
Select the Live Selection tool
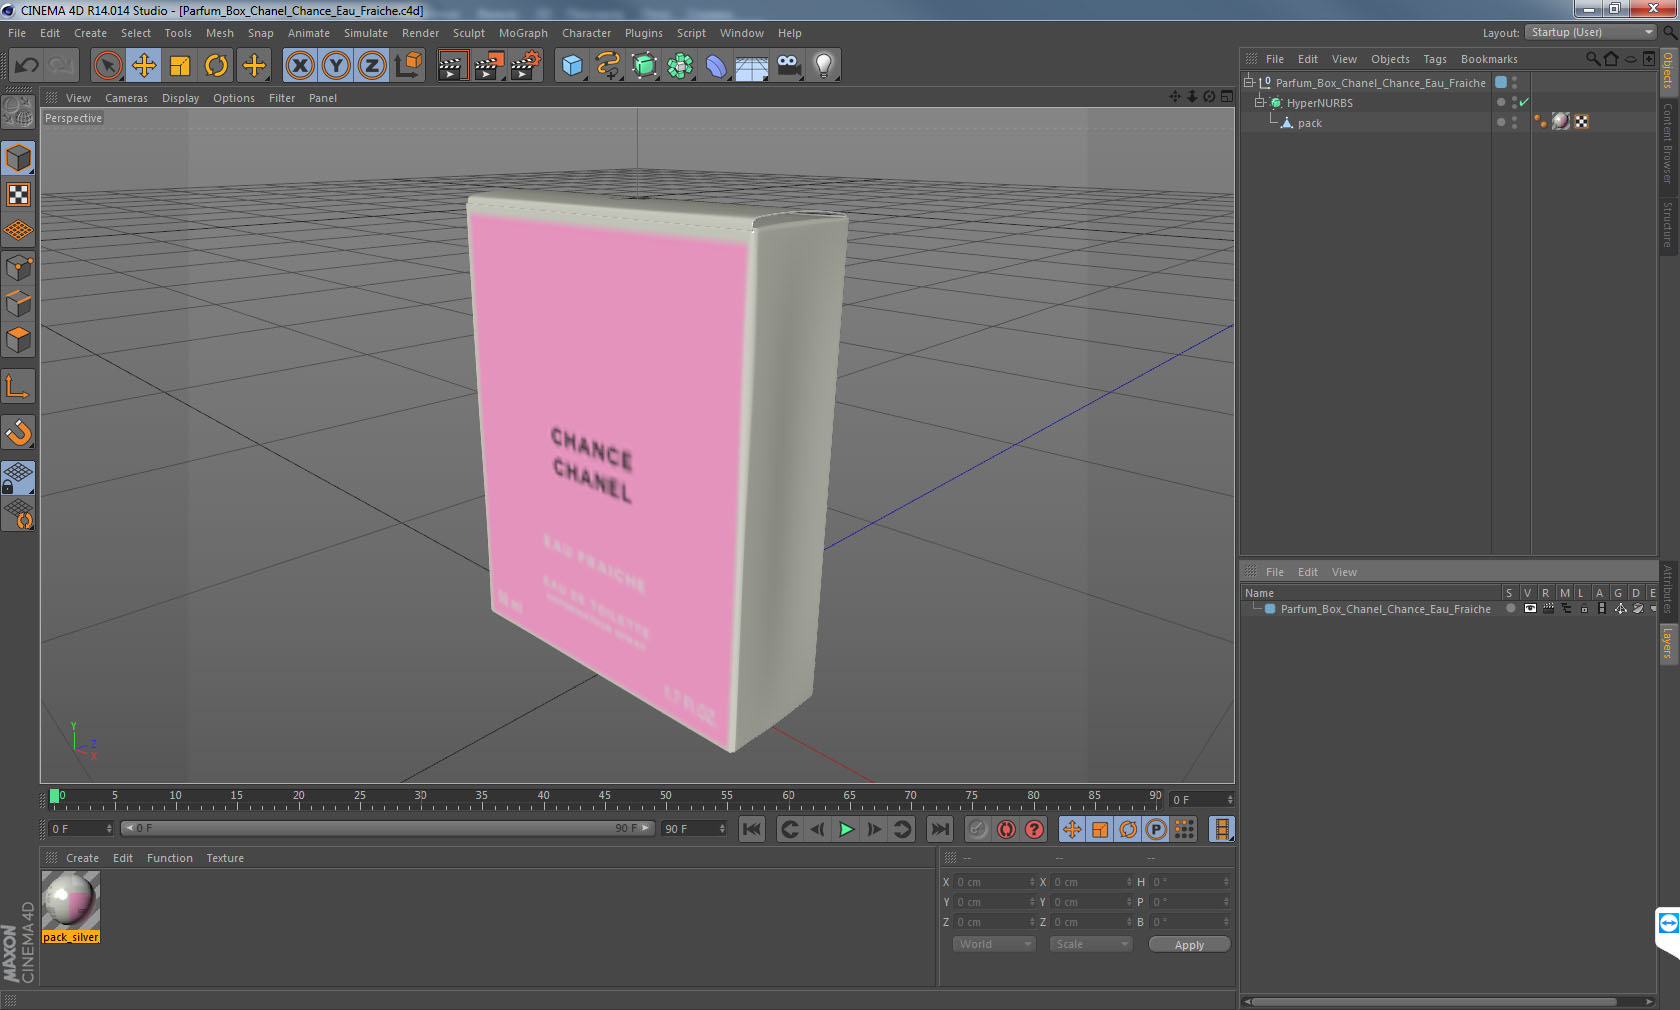click(107, 66)
